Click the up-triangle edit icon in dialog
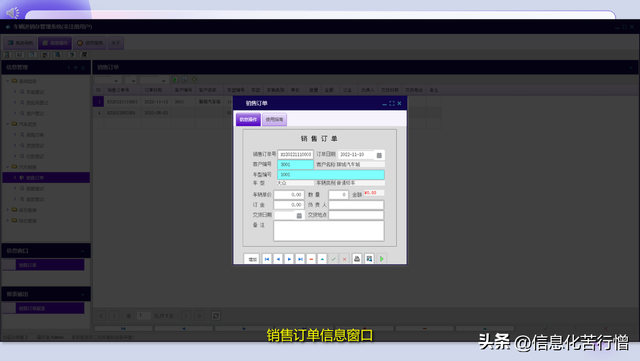The image size is (640, 361). click(x=322, y=259)
